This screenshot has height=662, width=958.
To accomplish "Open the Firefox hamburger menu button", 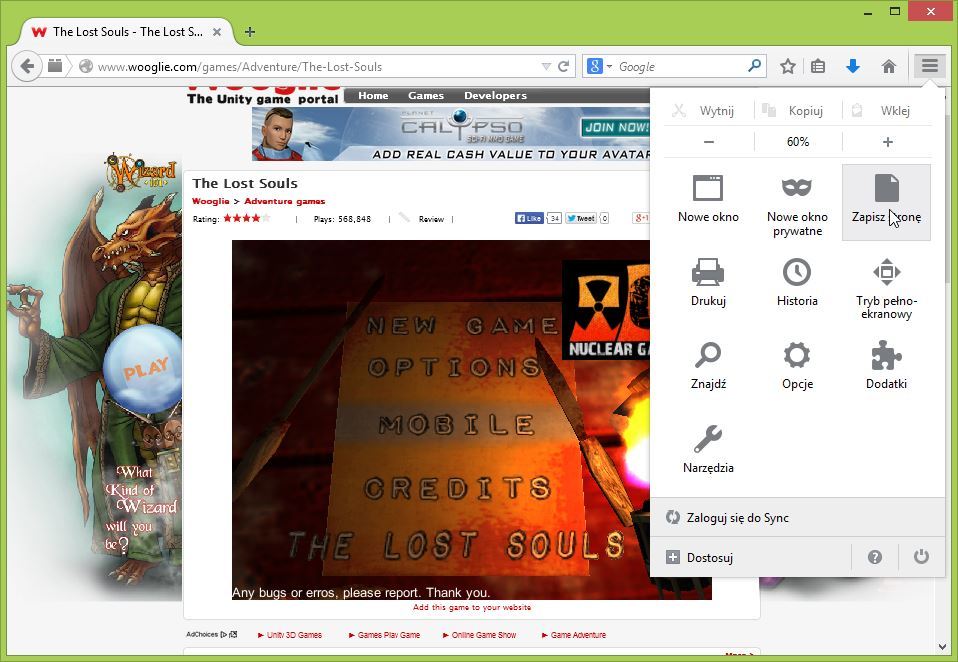I will 930,65.
